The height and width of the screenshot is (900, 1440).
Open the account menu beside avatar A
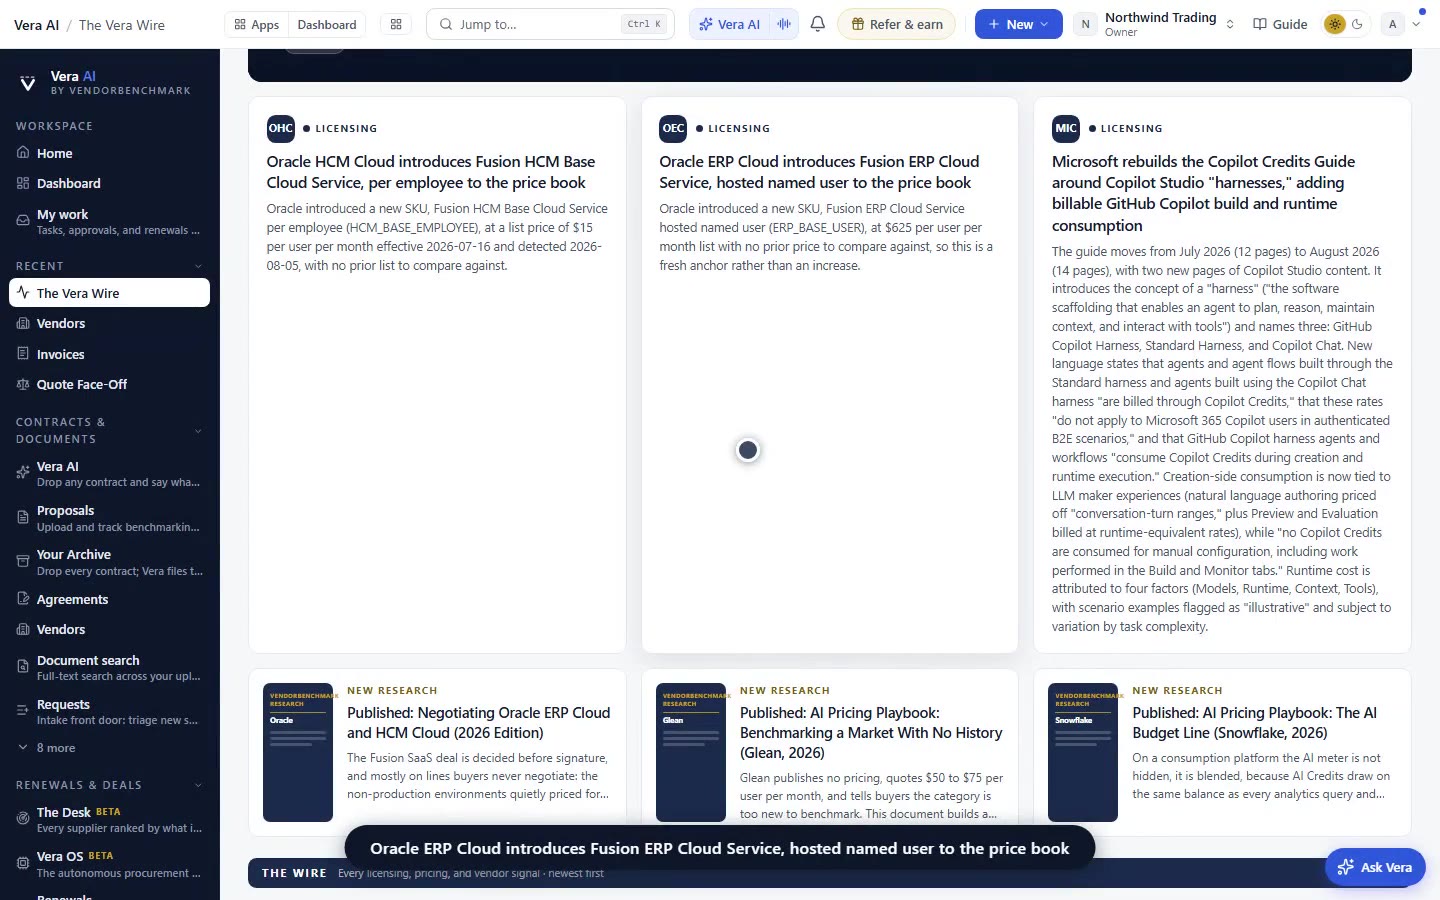tap(1416, 24)
